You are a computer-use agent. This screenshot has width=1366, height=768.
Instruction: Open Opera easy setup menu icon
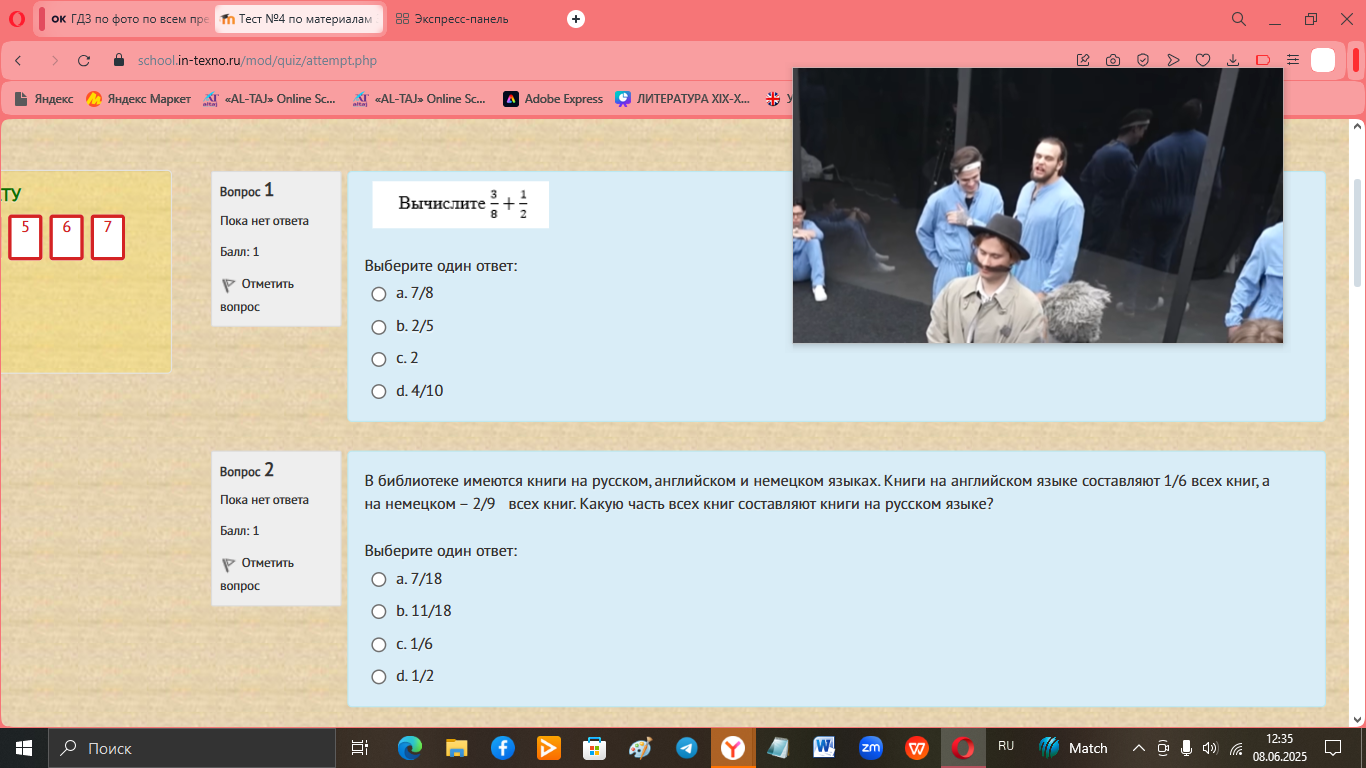pyautogui.click(x=1293, y=60)
